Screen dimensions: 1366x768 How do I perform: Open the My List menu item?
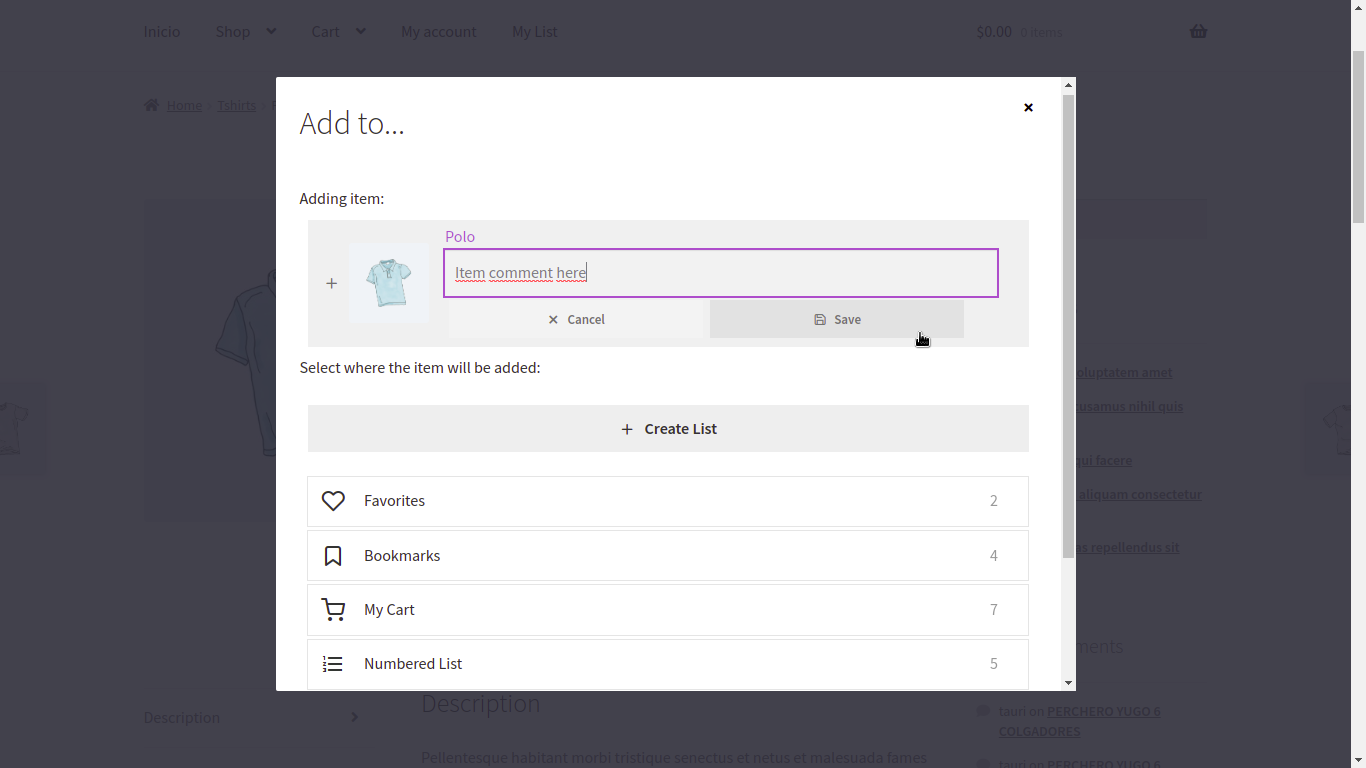pos(534,32)
